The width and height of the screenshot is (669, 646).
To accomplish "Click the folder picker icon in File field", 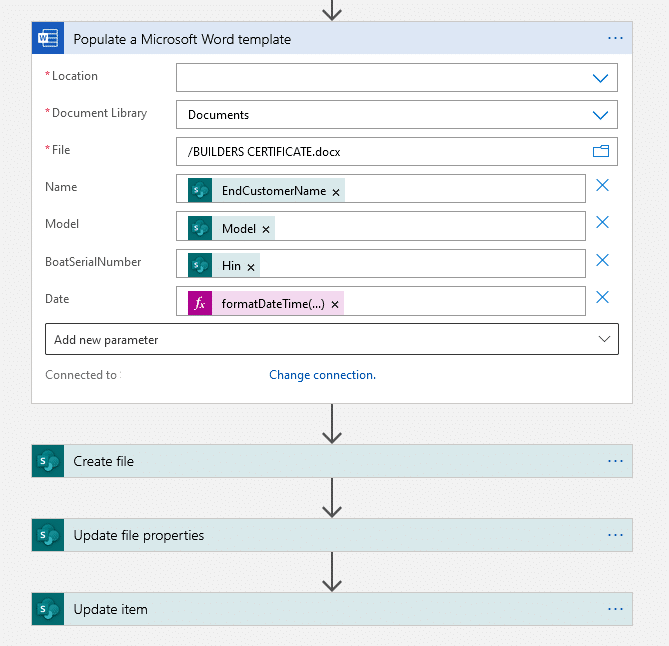I will pos(600,152).
